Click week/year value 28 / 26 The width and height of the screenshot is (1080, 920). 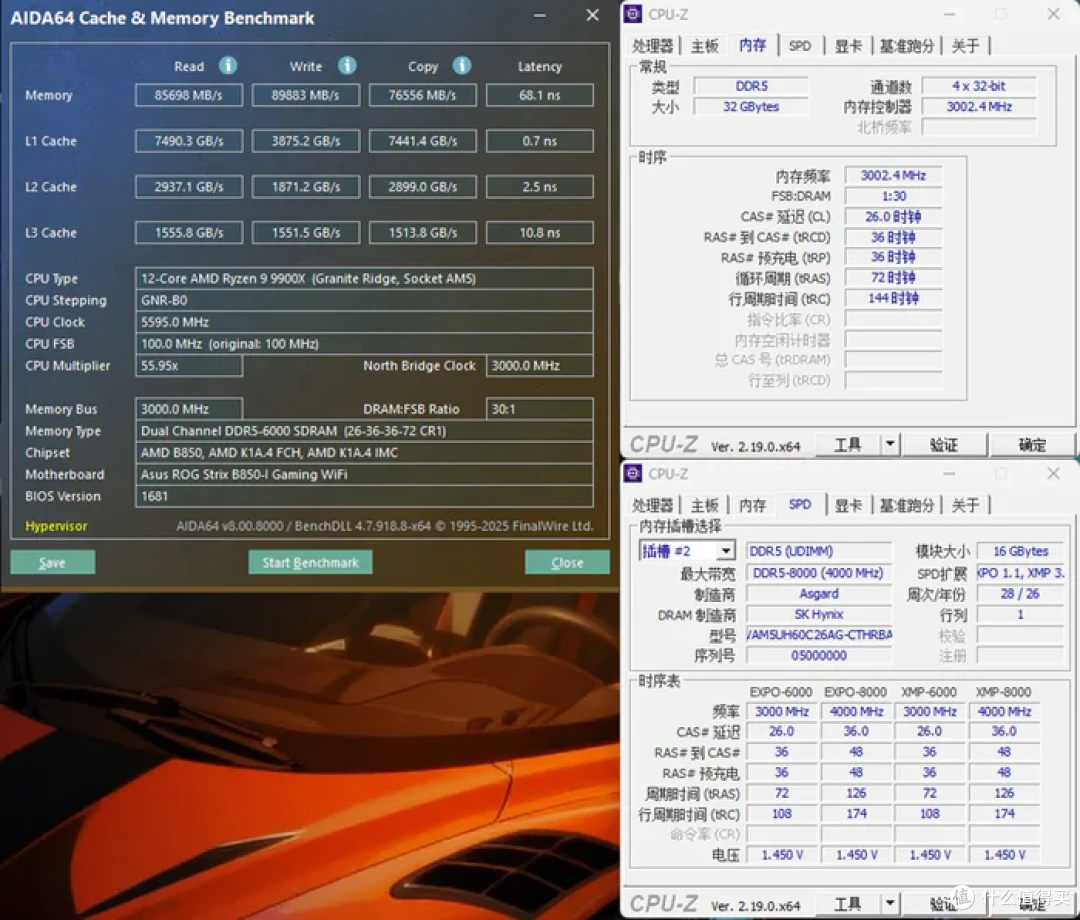[1021, 594]
